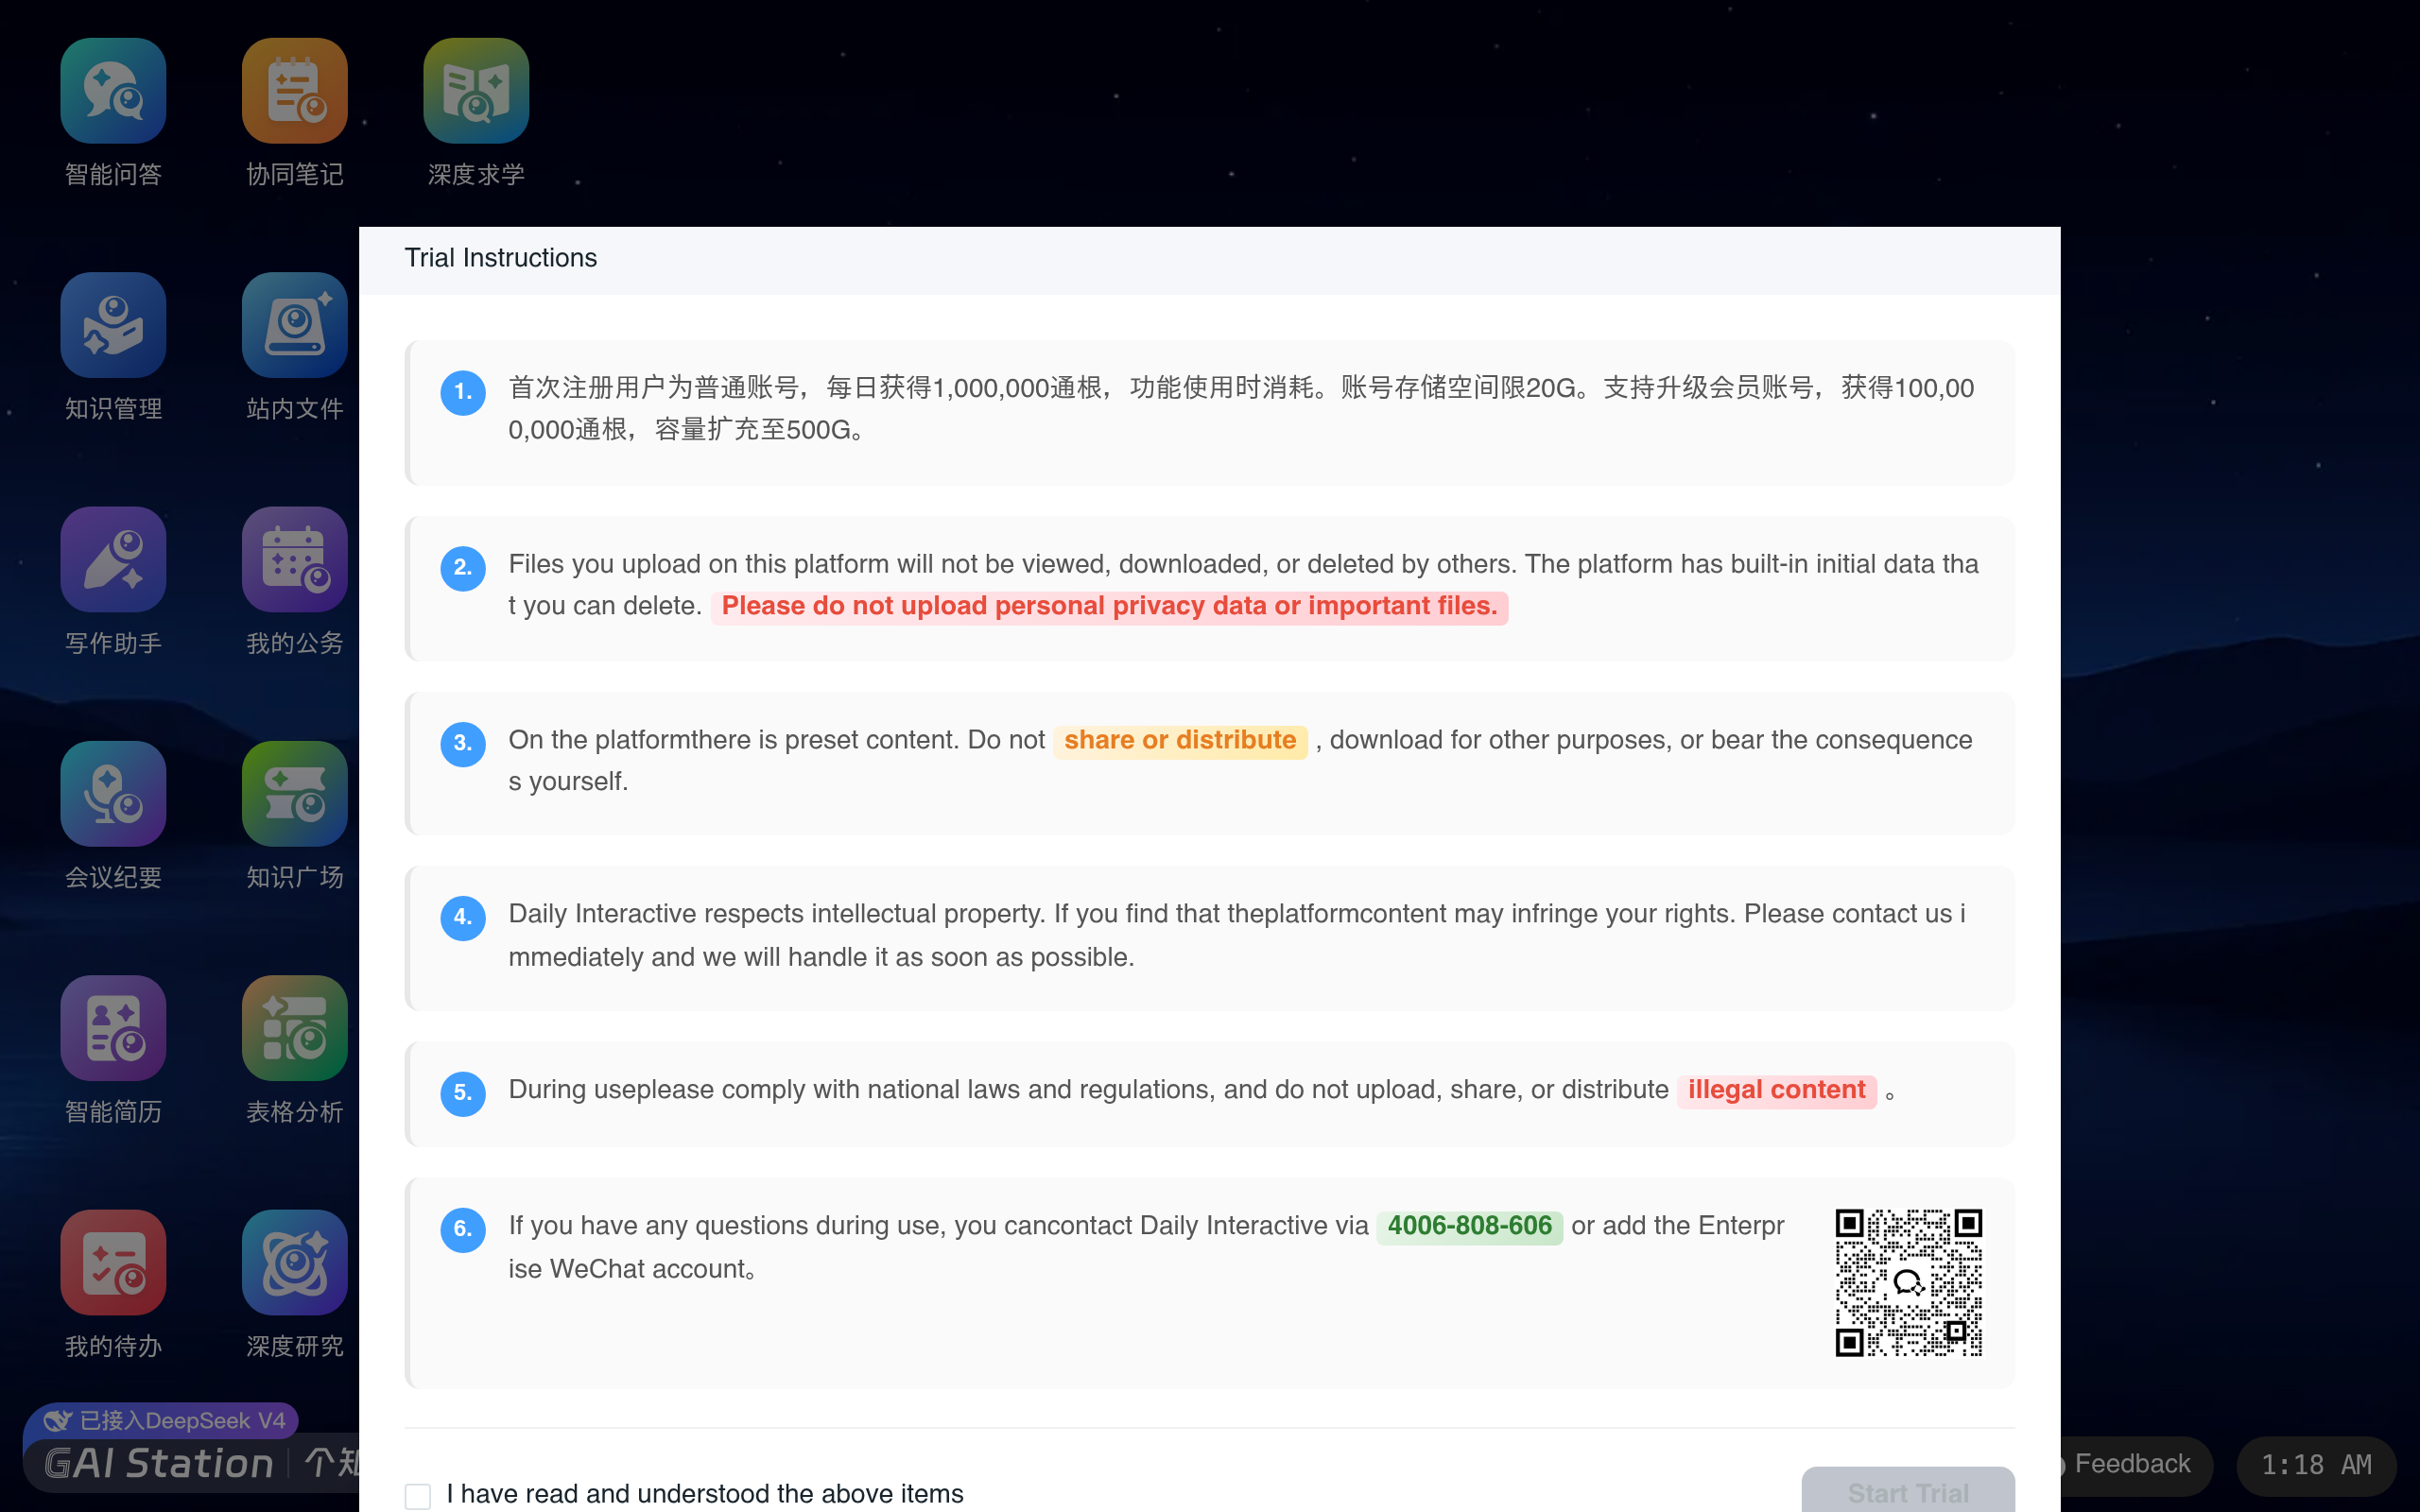Open the 智能简历 resume icon
This screenshot has height=1512, width=2420.
tap(113, 1028)
